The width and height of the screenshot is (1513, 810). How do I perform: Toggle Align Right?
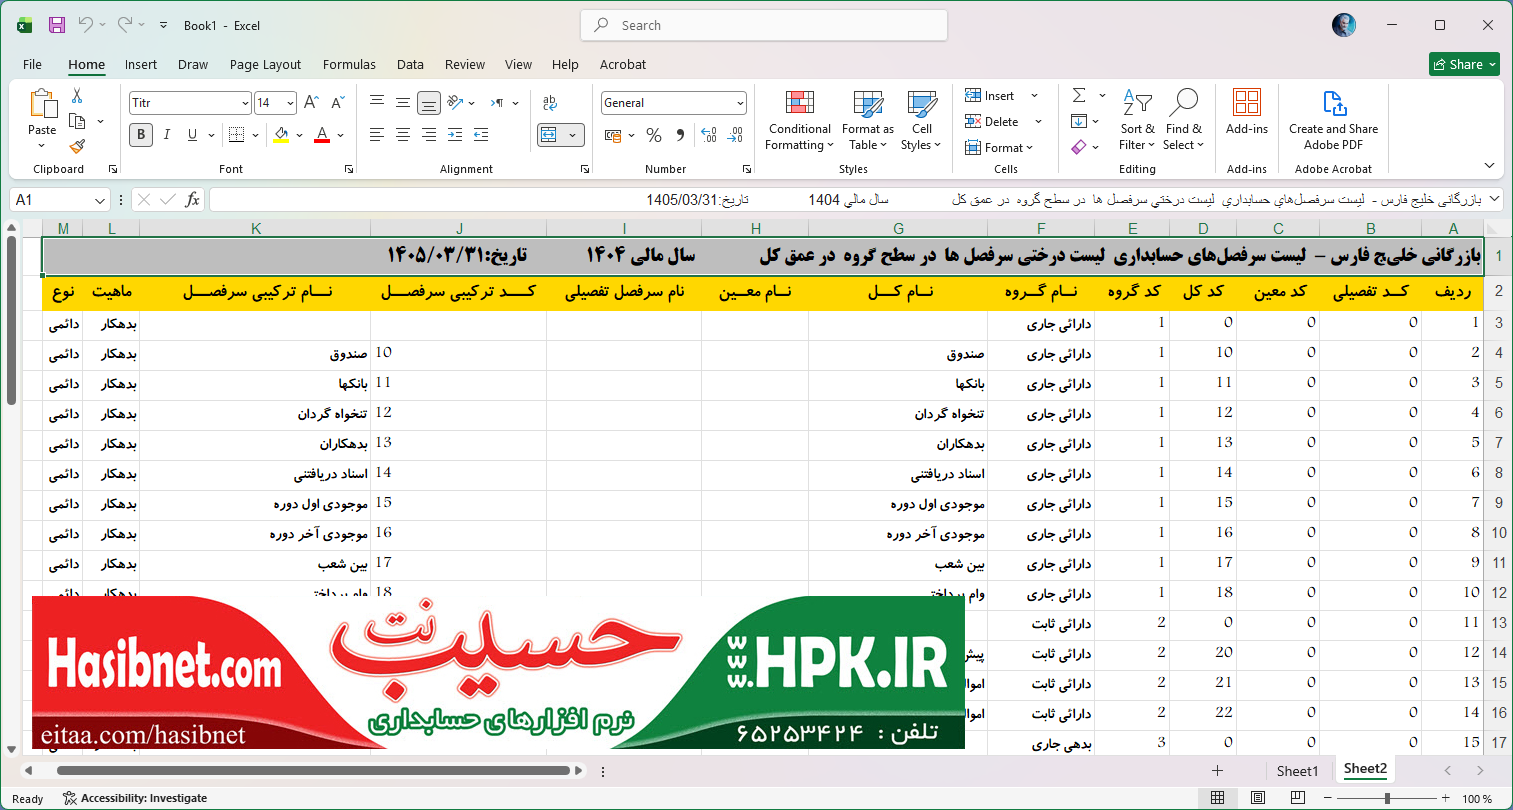[x=429, y=134]
